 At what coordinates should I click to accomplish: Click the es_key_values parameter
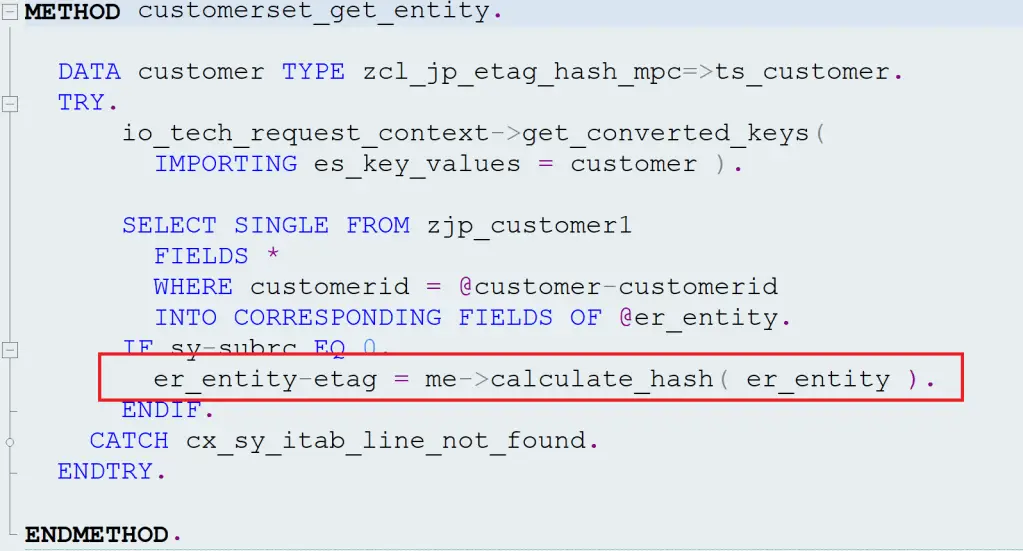point(417,164)
